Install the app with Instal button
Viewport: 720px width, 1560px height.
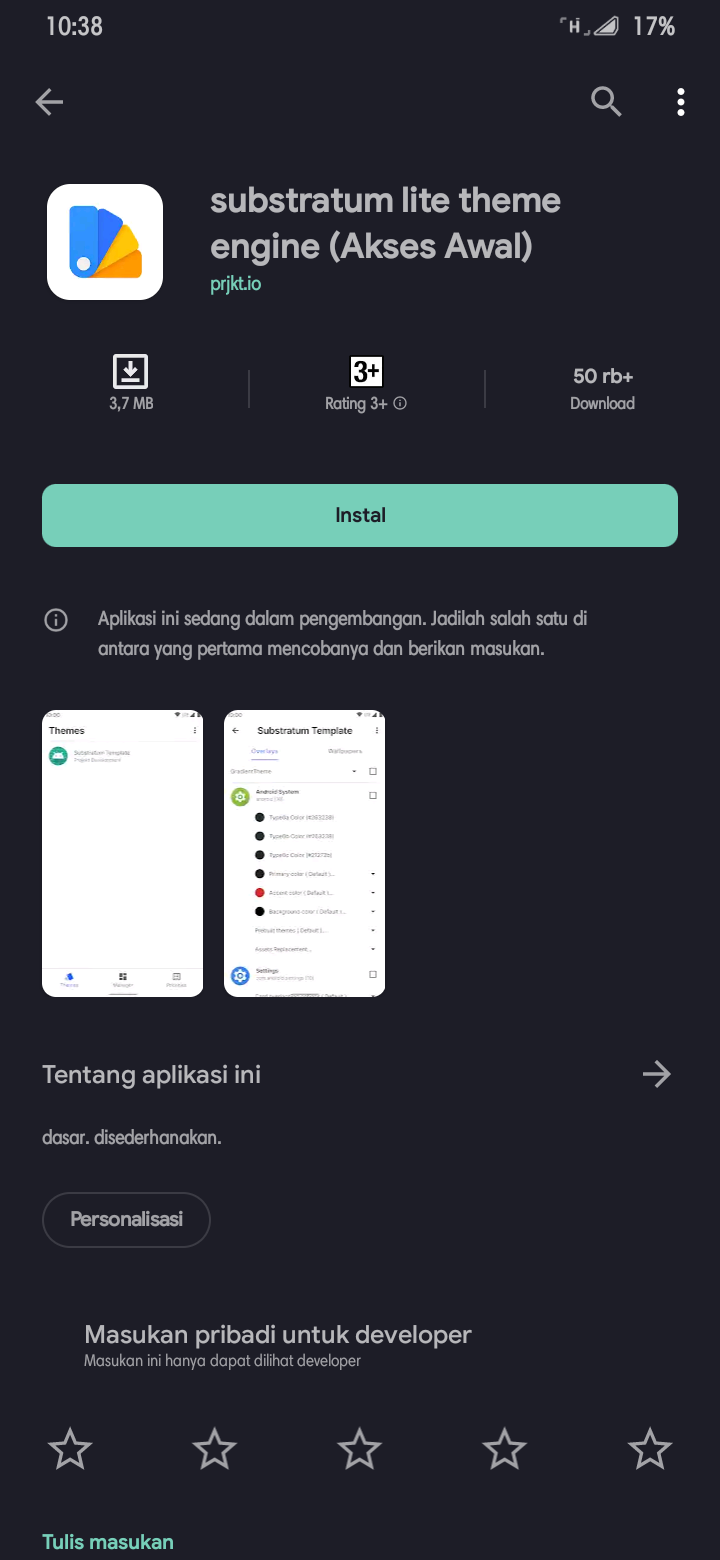(360, 516)
